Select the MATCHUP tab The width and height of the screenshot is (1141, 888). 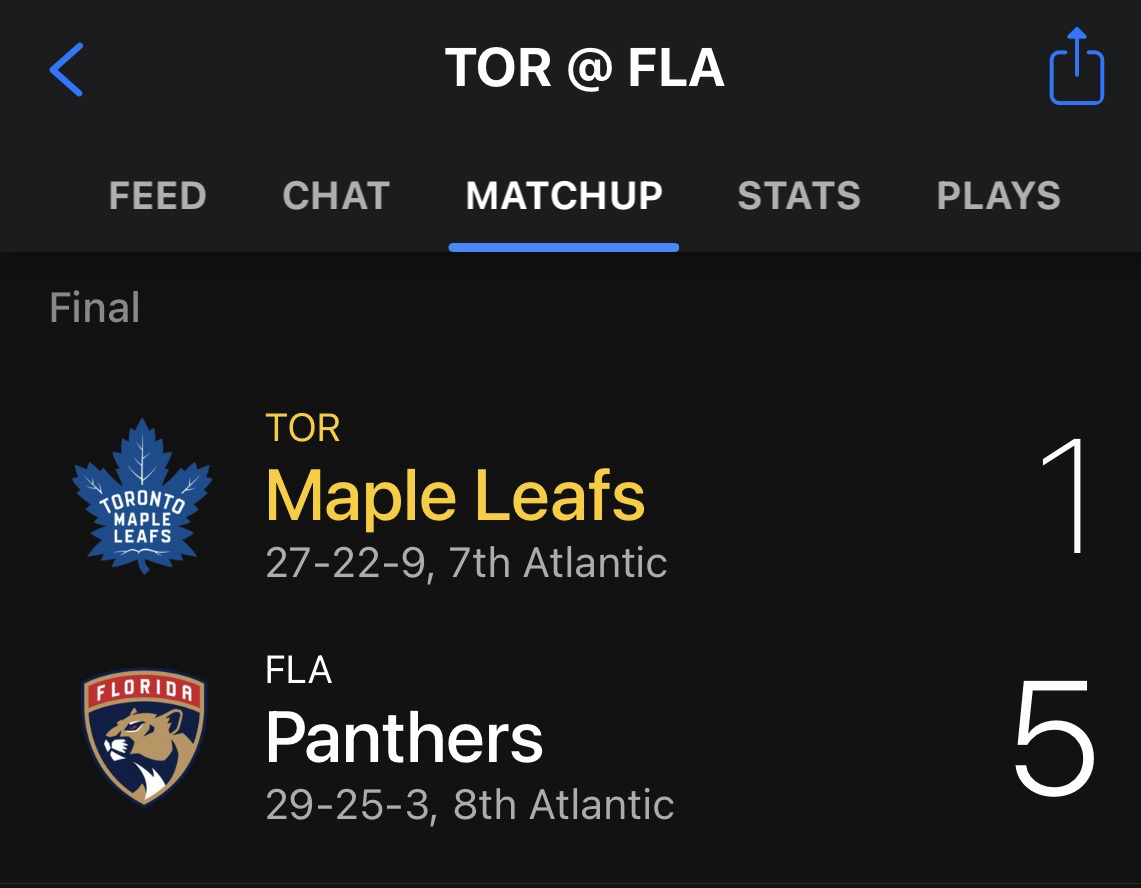(x=564, y=196)
